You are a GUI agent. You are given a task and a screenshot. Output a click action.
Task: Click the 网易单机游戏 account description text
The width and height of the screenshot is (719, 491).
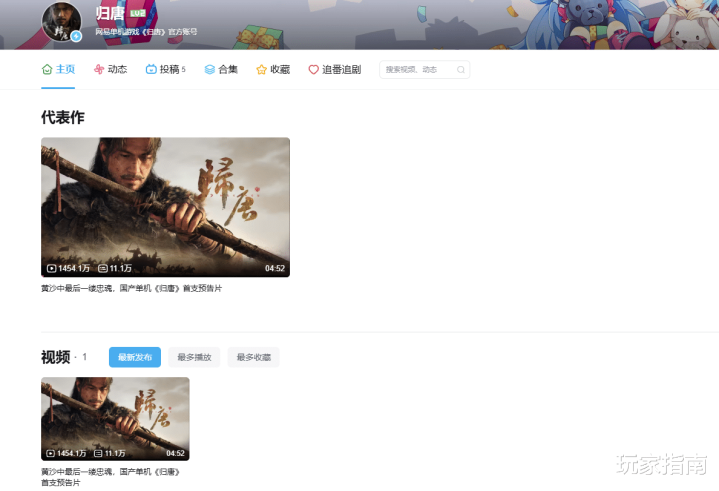tap(146, 32)
